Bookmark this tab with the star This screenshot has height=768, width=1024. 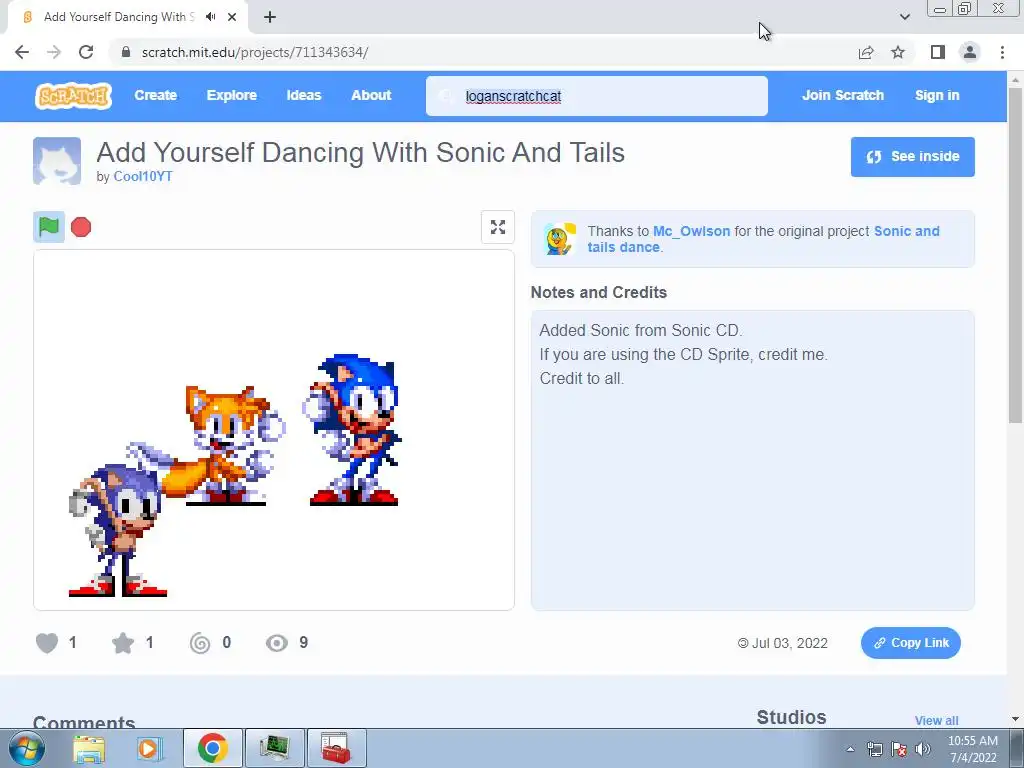tap(898, 52)
